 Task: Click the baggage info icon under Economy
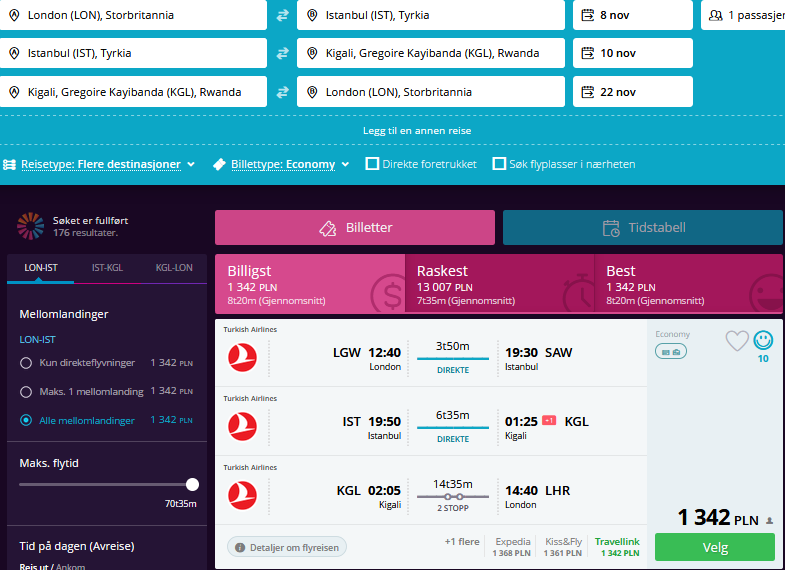pyautogui.click(x=671, y=352)
